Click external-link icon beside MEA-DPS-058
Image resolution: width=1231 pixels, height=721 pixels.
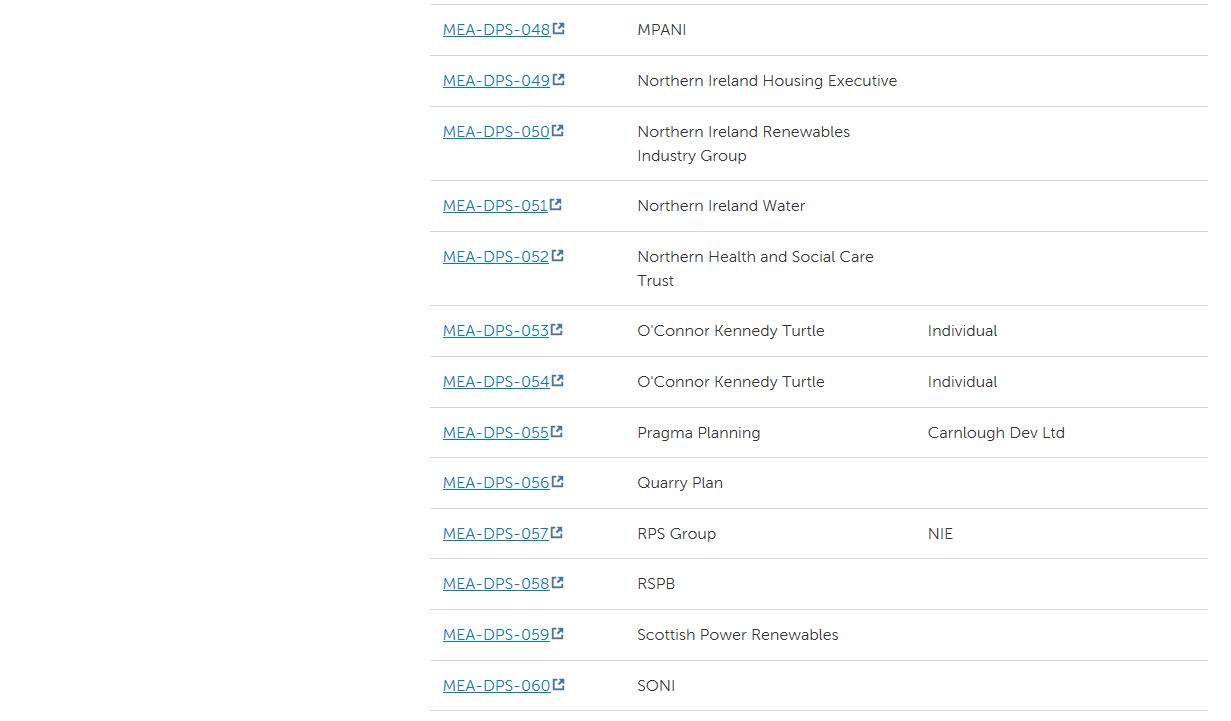pos(558,583)
